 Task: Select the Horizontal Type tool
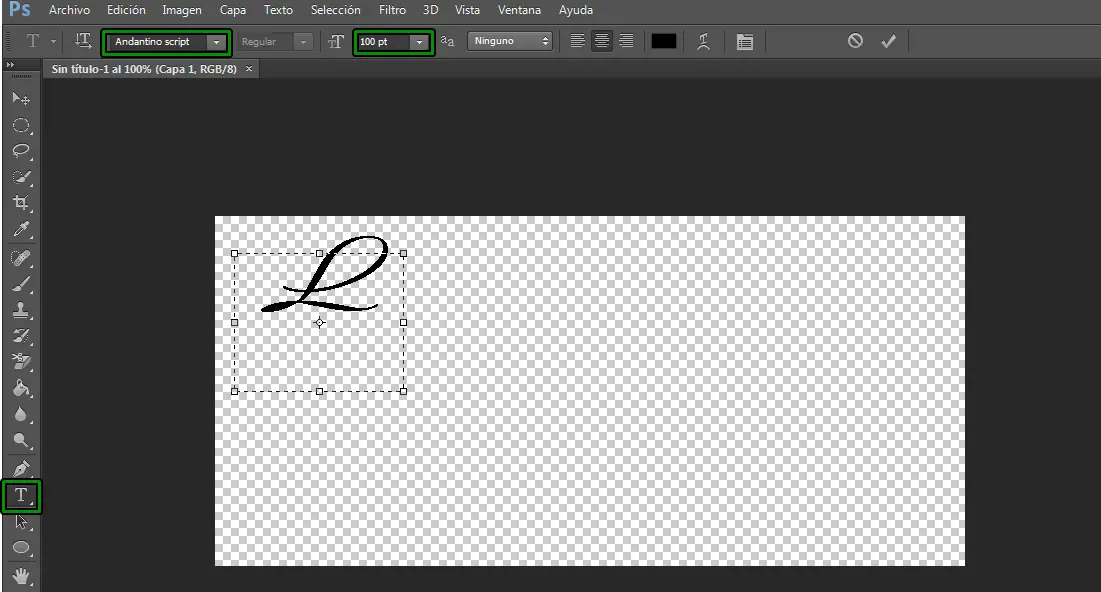point(21,496)
